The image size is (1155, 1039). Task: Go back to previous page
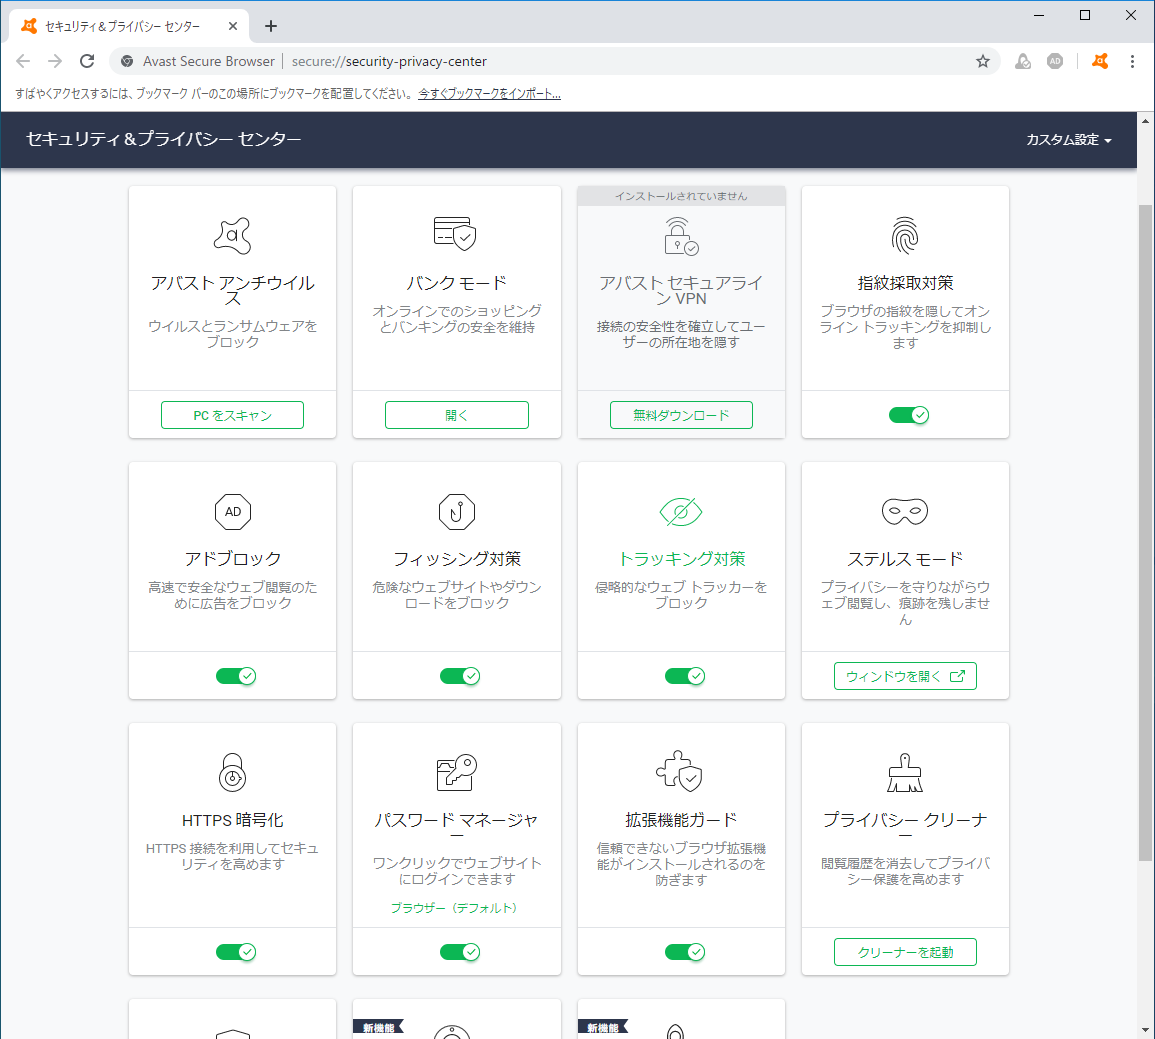23,61
